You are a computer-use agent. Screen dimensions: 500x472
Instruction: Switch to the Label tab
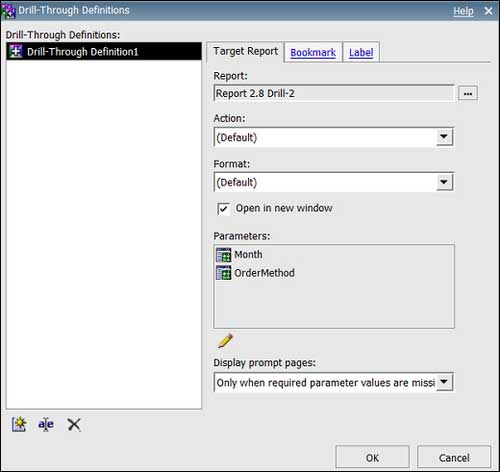coord(361,52)
